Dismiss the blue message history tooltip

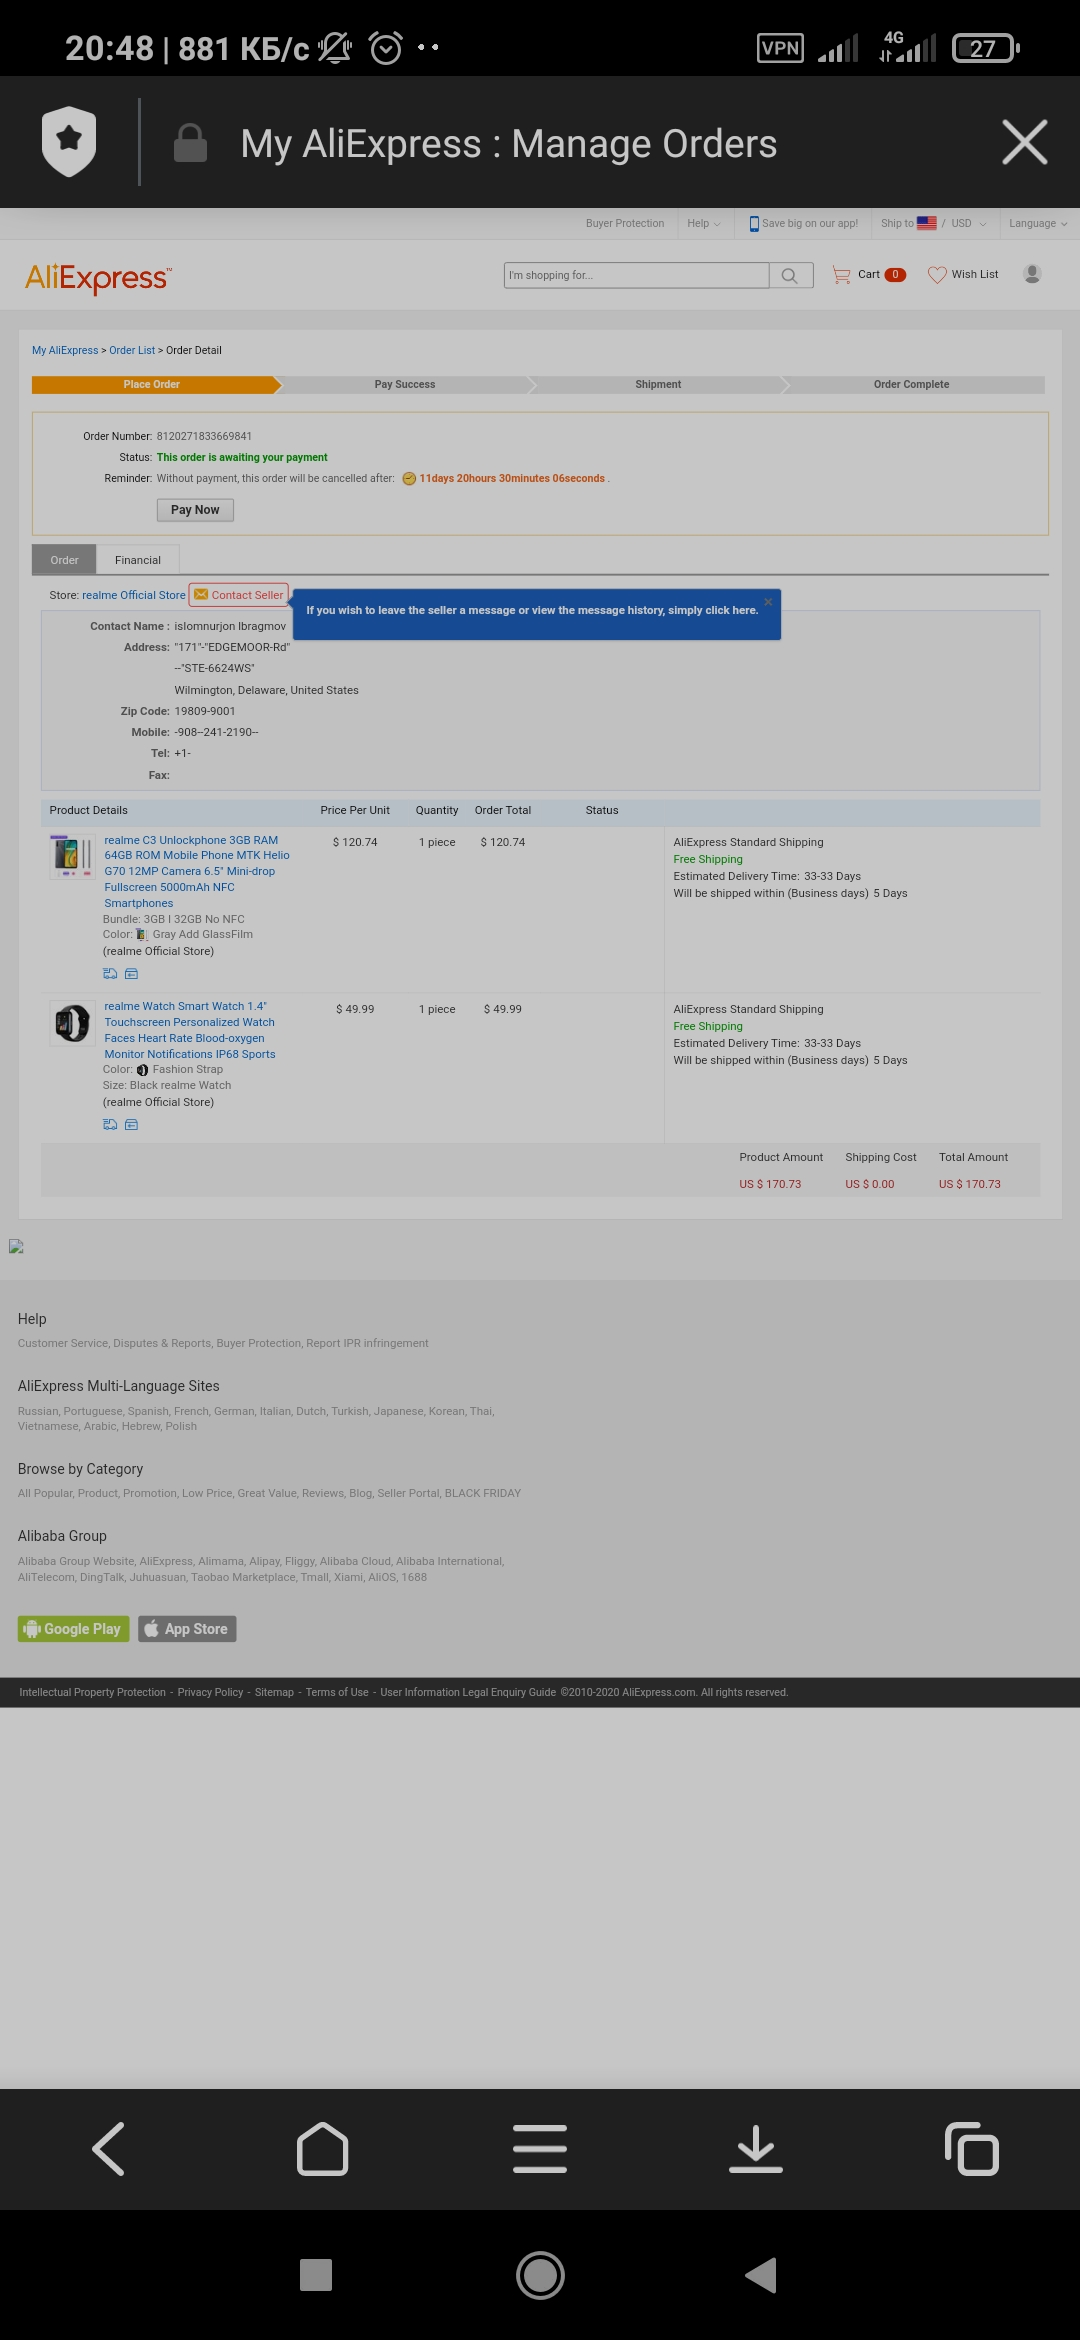tap(768, 601)
